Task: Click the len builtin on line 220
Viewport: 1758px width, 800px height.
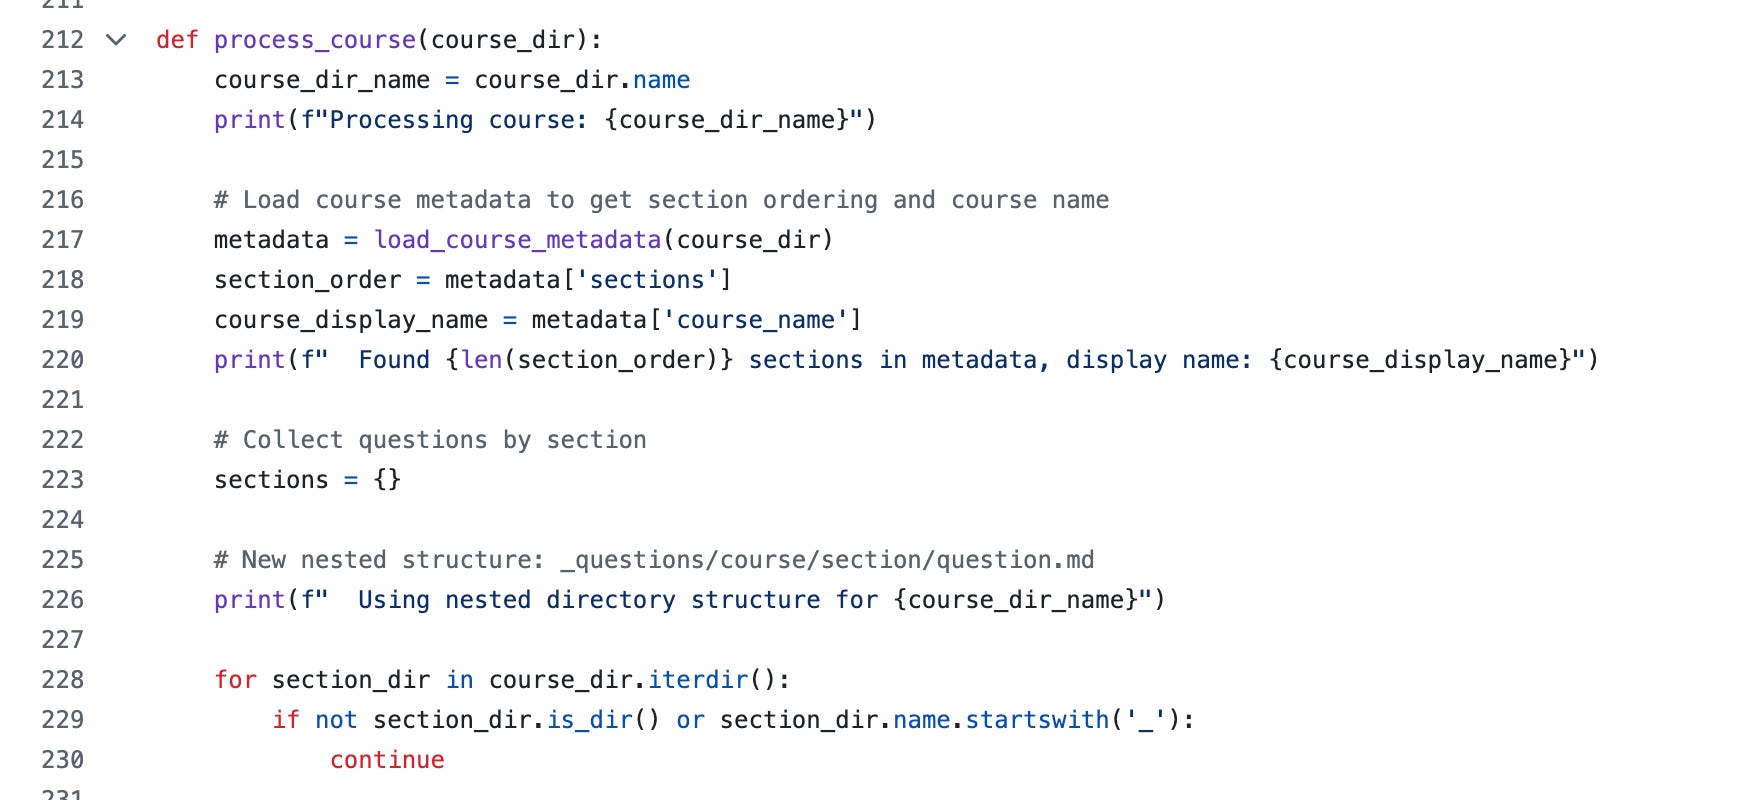Action: click(481, 360)
